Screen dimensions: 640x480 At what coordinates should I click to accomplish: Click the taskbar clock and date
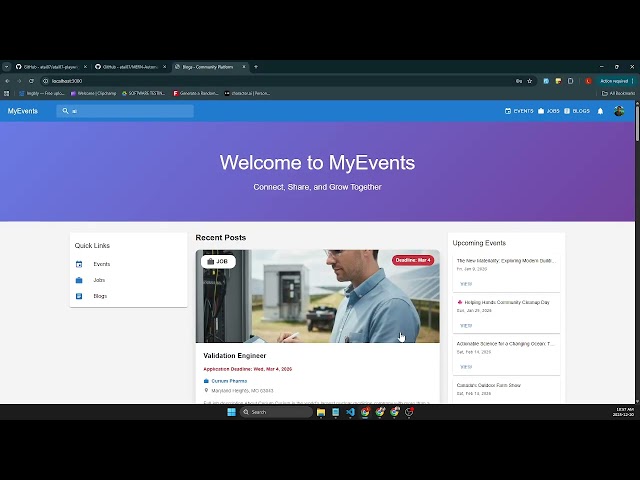coord(624,412)
